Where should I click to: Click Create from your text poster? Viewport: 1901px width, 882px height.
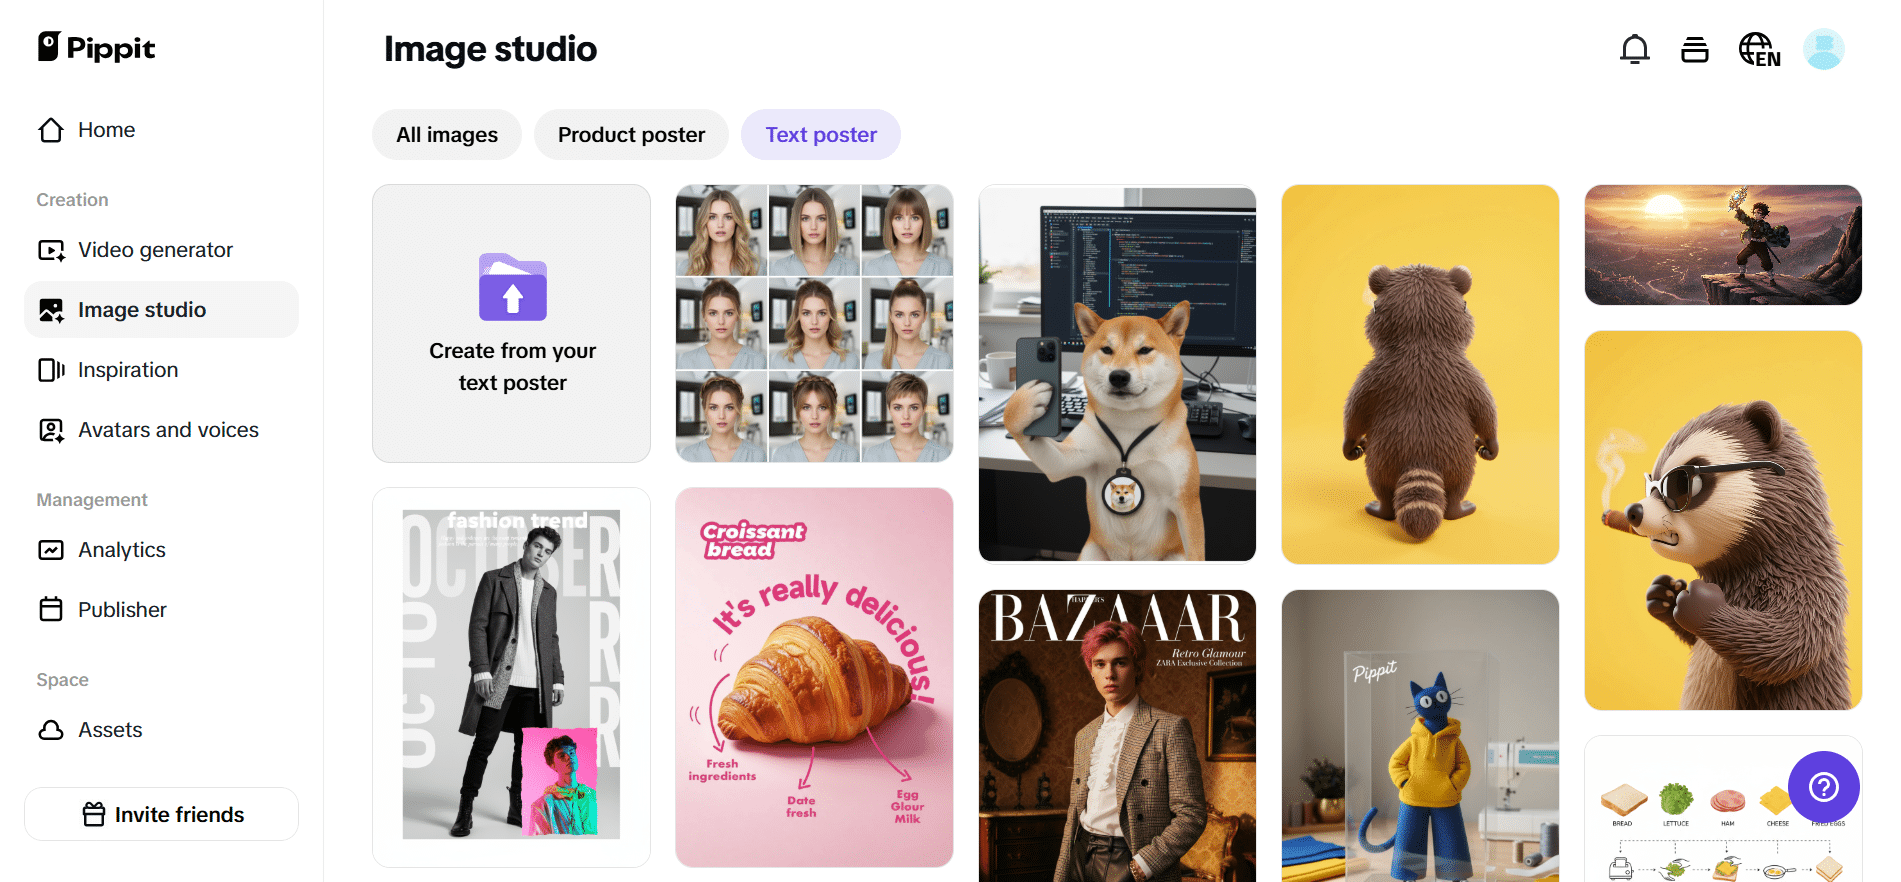pyautogui.click(x=511, y=323)
